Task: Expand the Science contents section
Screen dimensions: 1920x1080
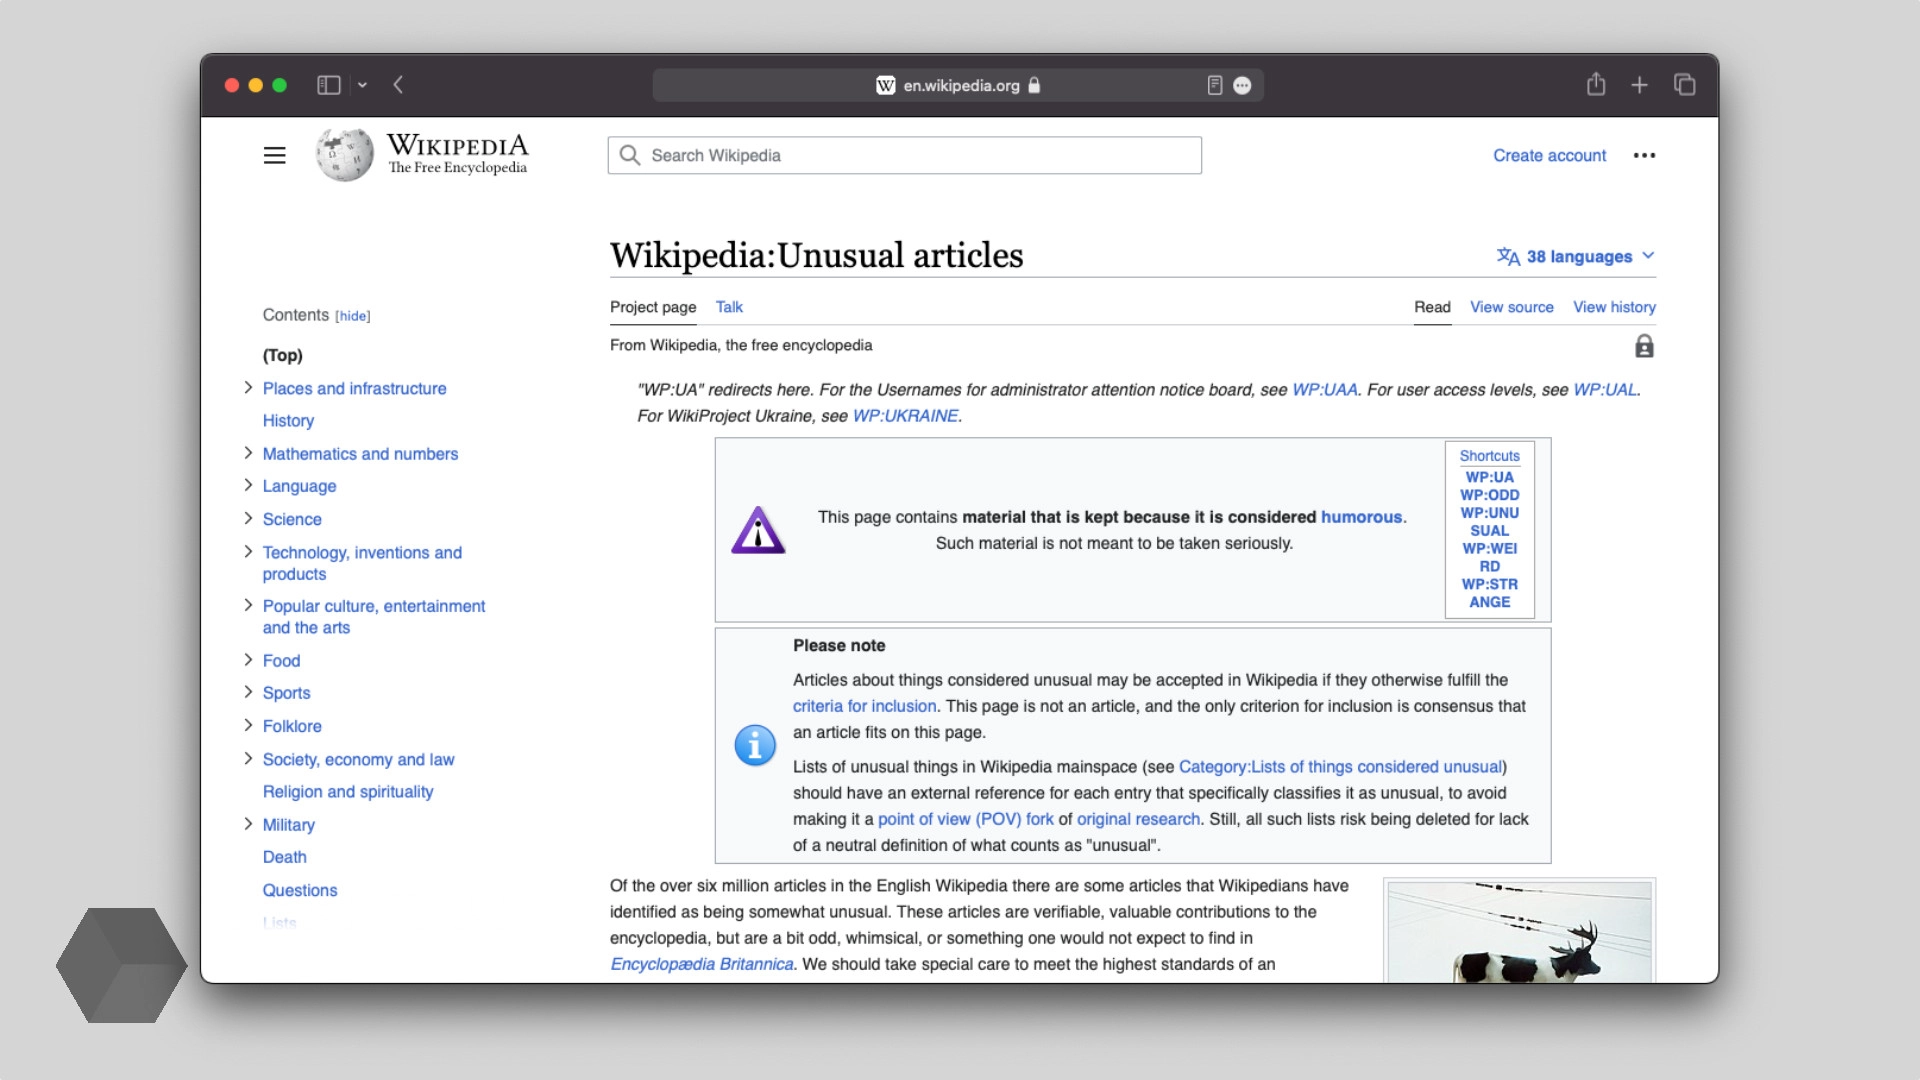Action: click(248, 519)
